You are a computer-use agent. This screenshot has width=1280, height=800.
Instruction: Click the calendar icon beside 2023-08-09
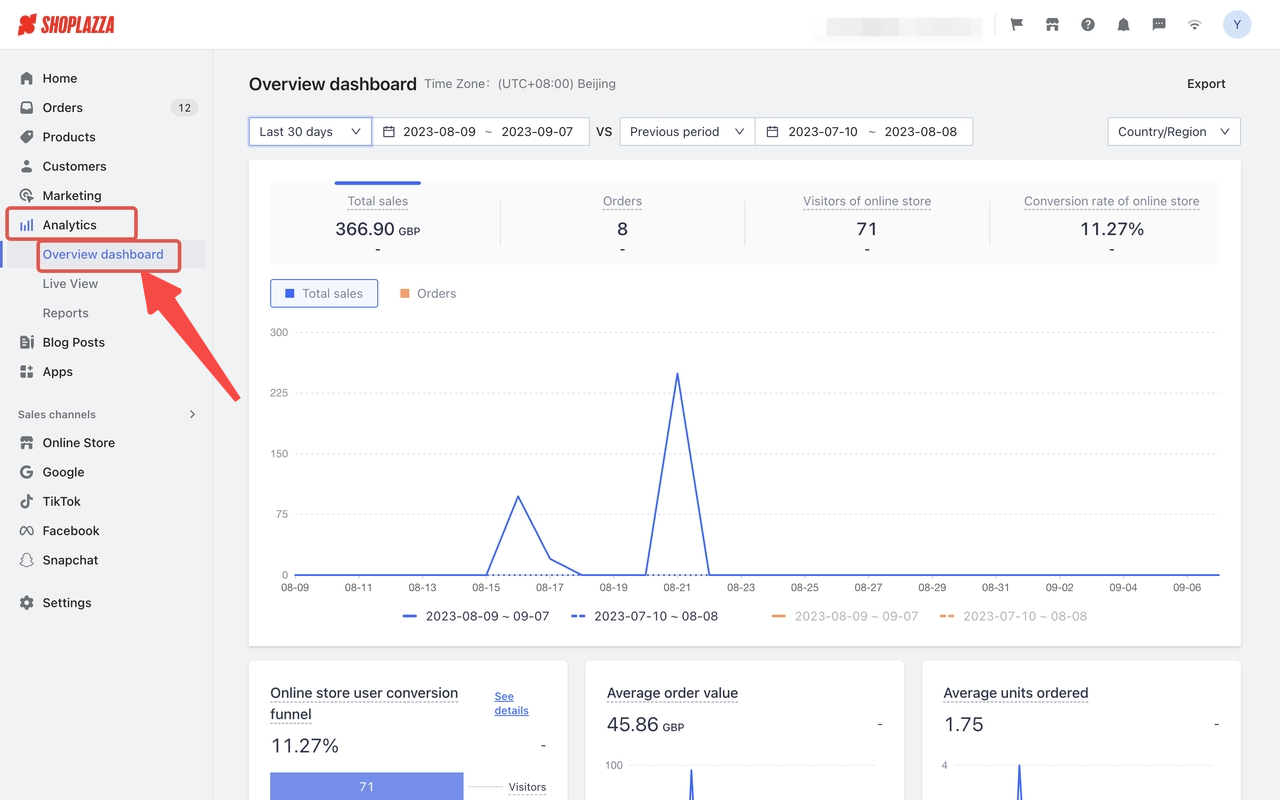(389, 132)
